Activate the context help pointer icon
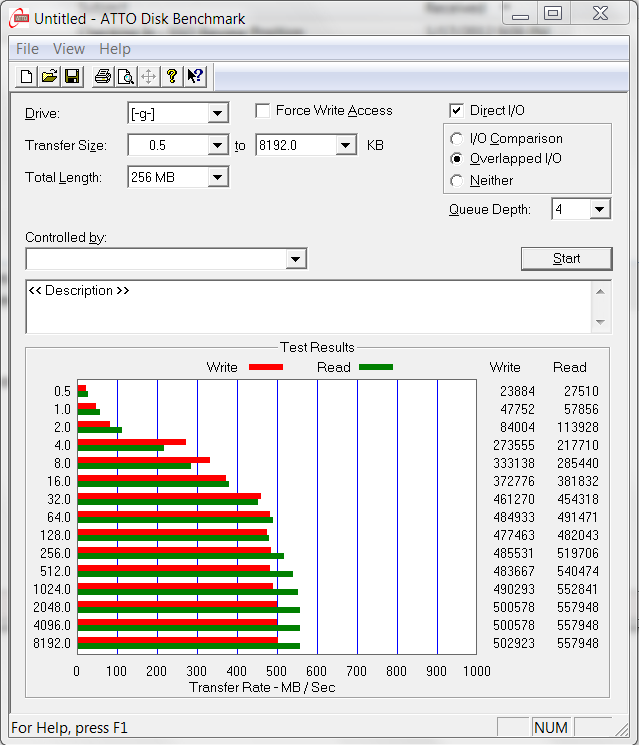Screen dimensions: 639x745 tap(195, 77)
